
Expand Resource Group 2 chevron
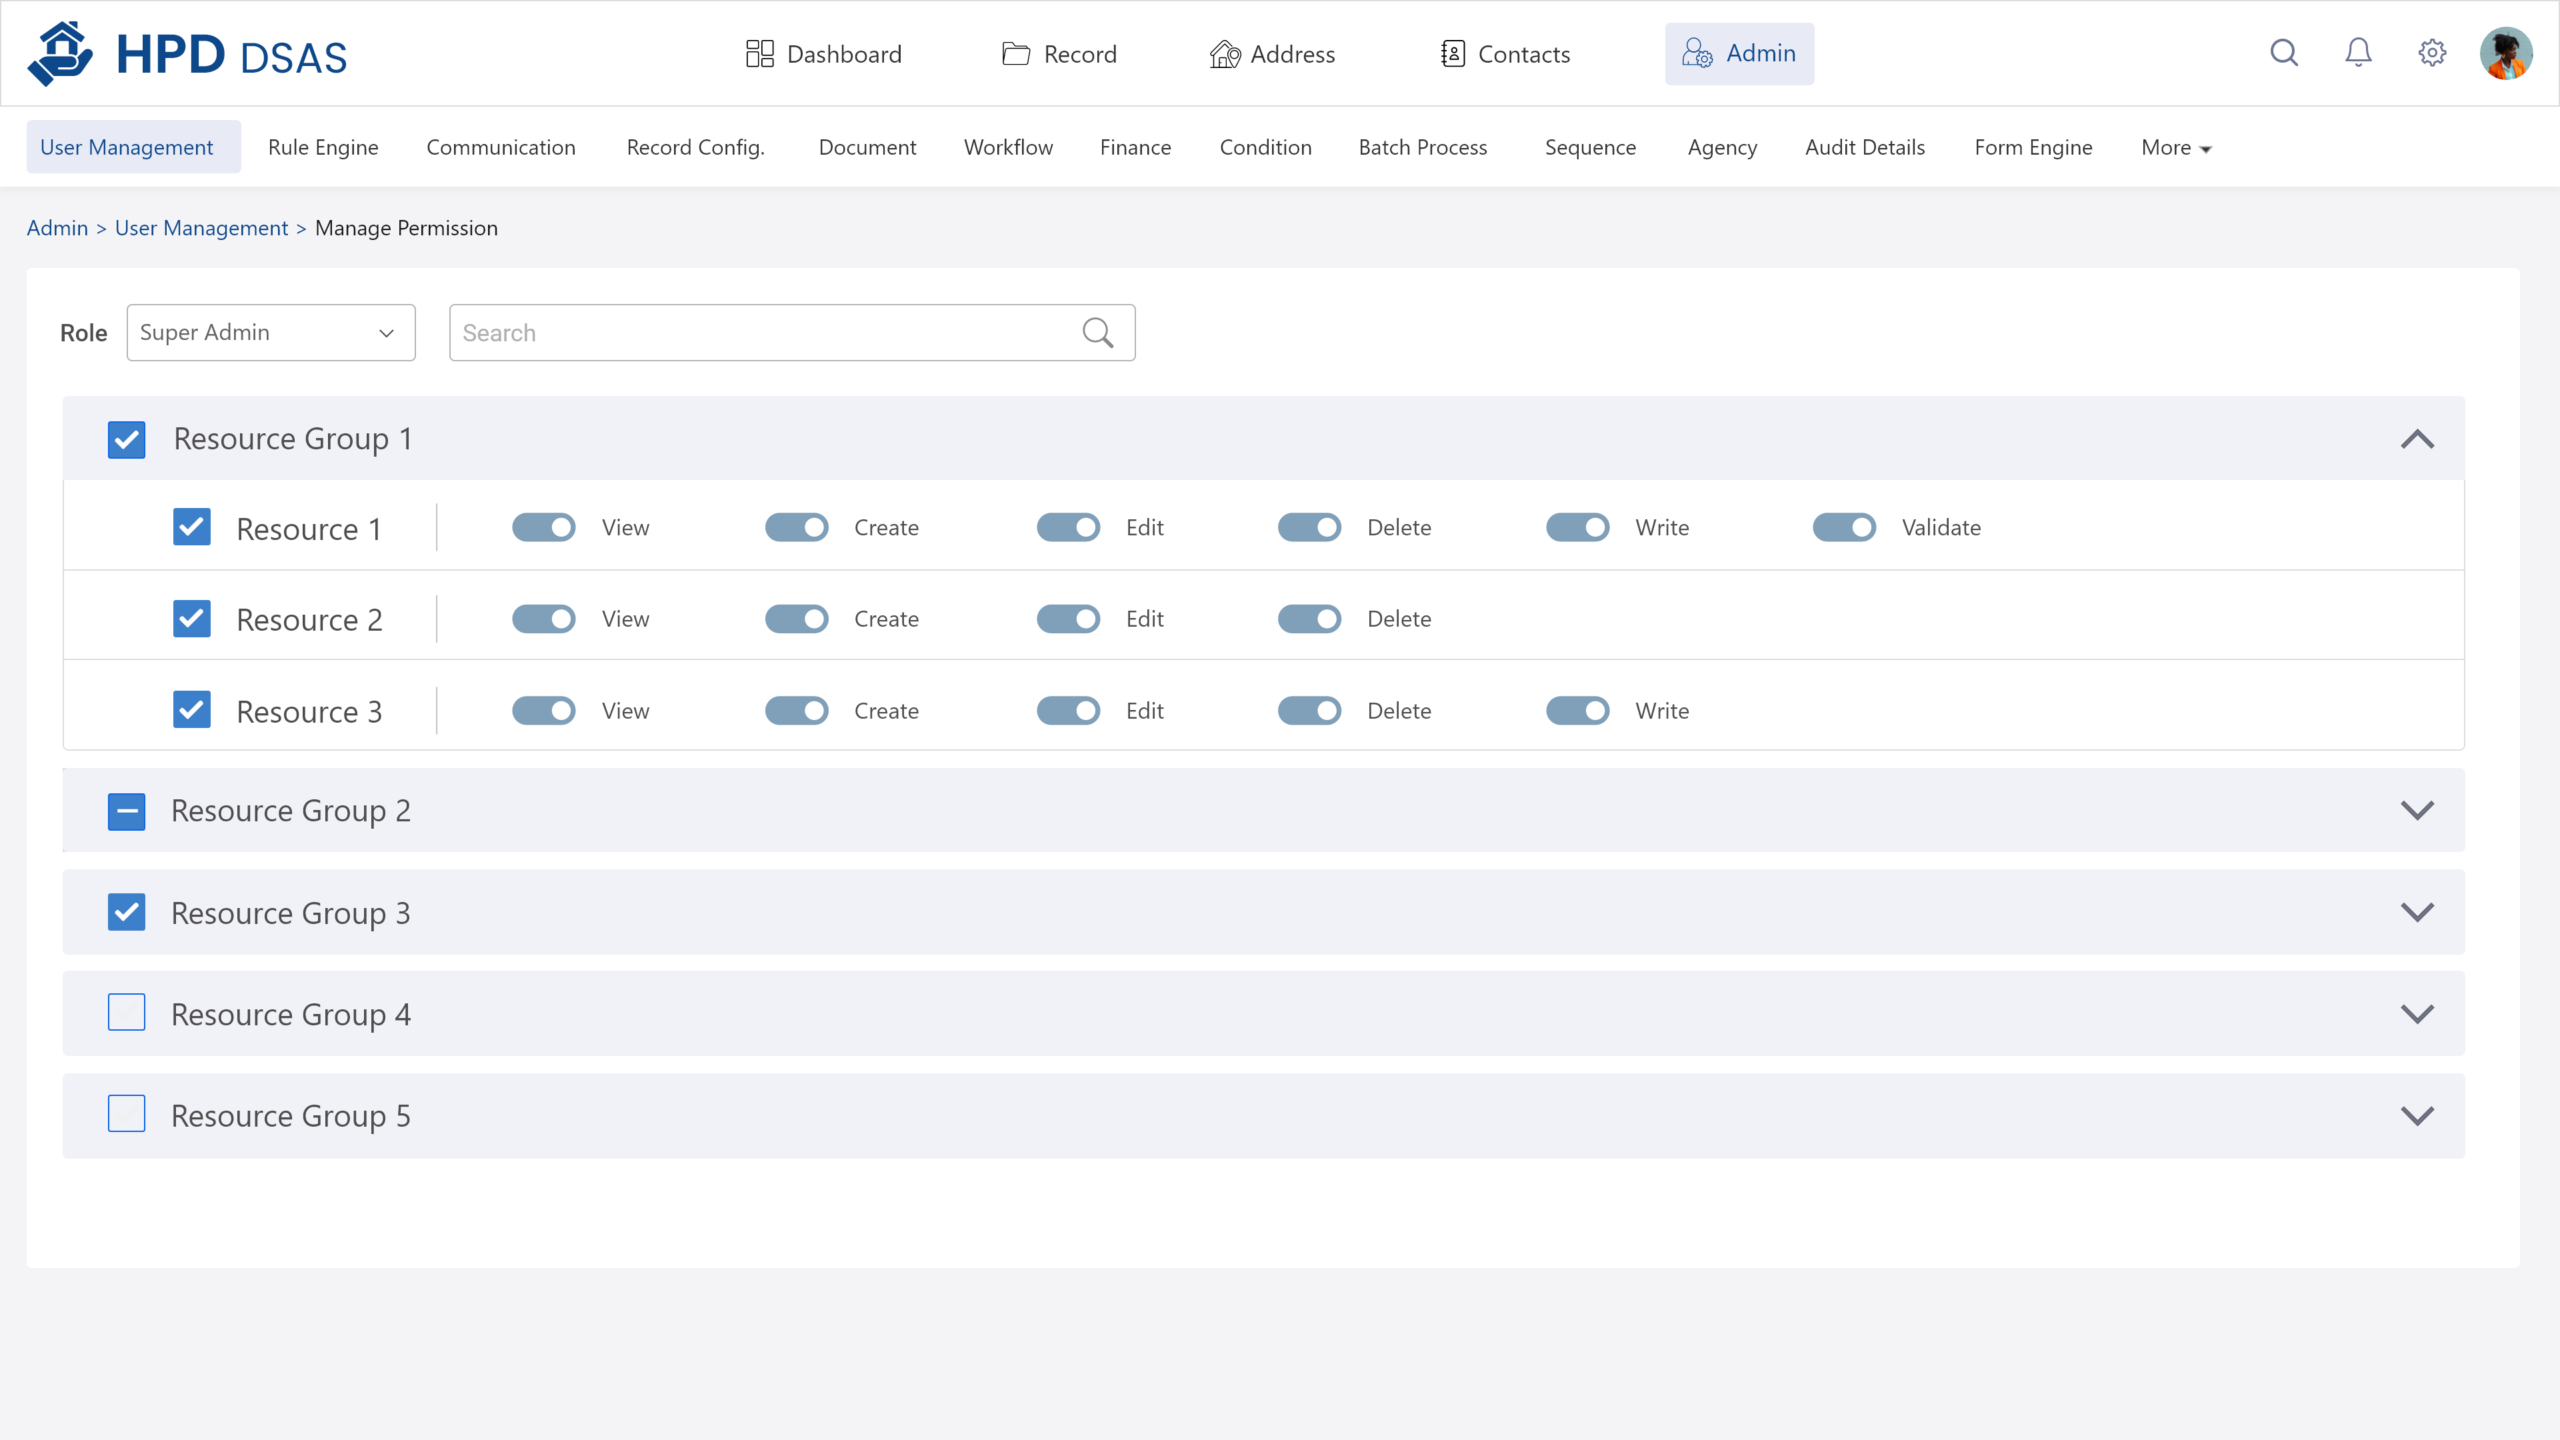[2417, 810]
